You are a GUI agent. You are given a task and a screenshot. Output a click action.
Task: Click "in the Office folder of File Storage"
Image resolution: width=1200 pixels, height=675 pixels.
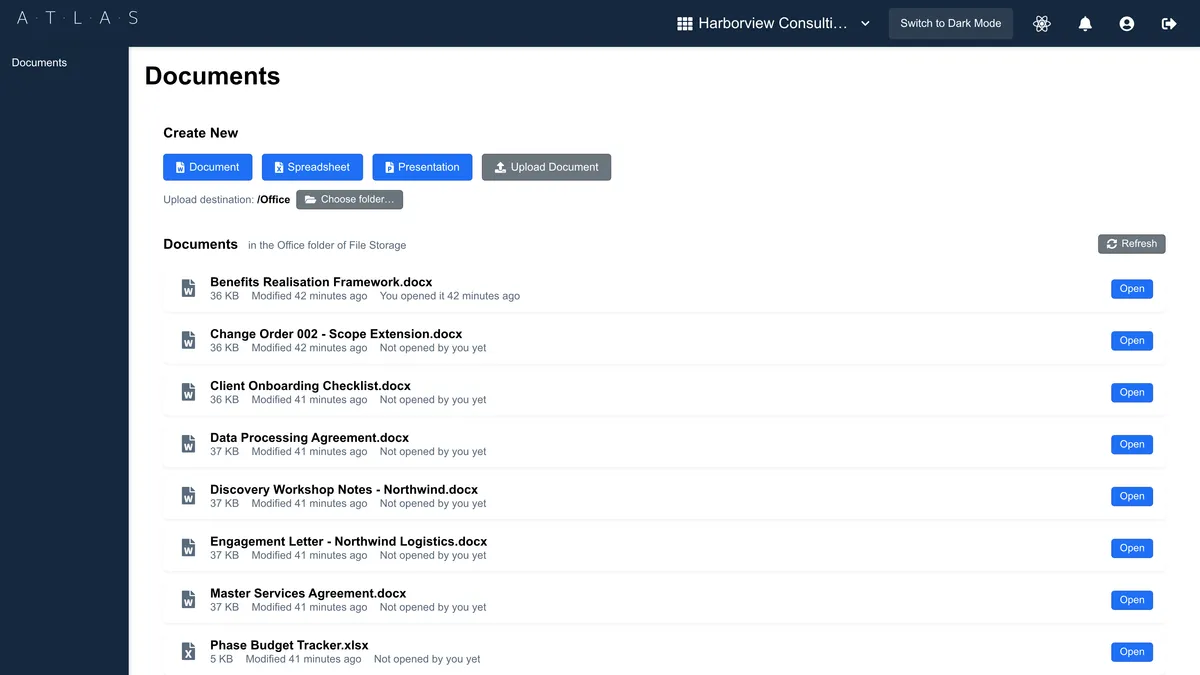coord(327,245)
